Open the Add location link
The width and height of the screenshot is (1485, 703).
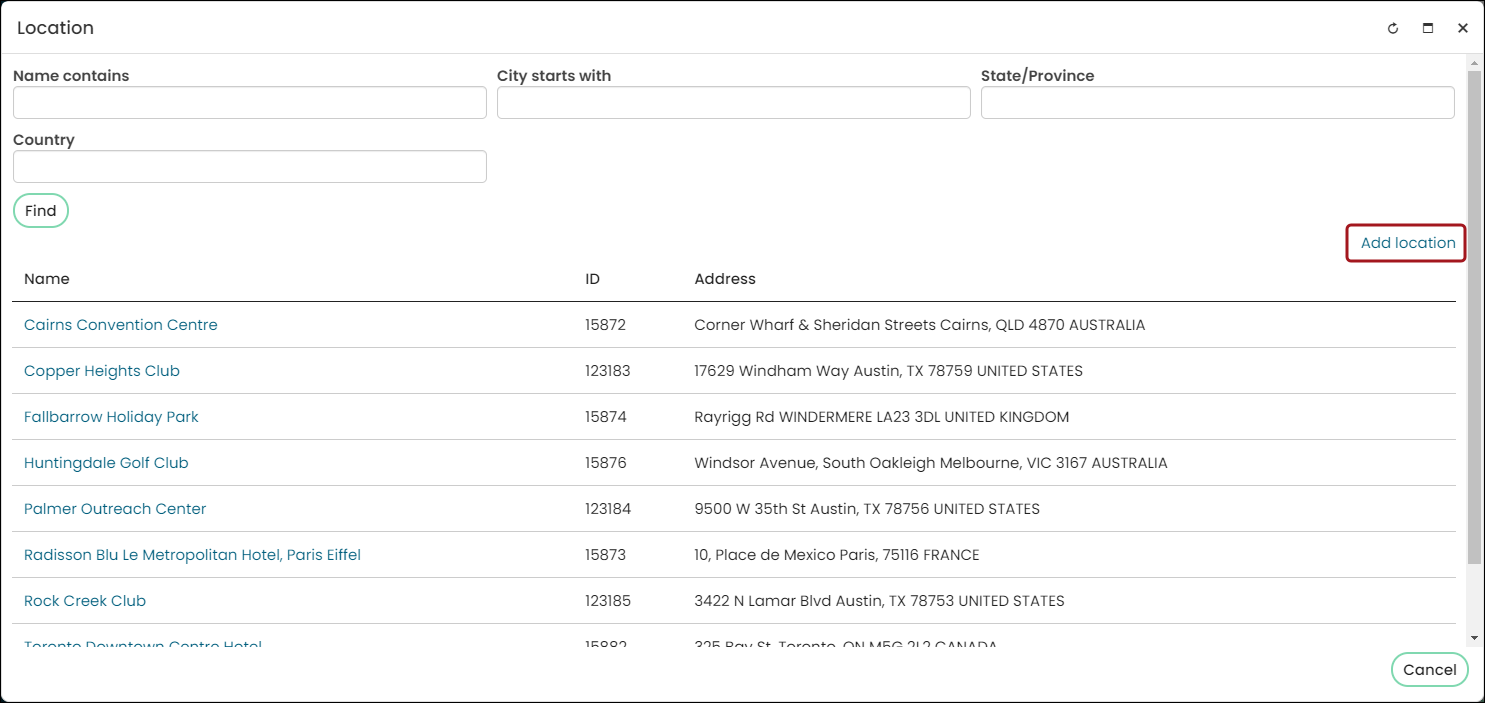[x=1408, y=243]
